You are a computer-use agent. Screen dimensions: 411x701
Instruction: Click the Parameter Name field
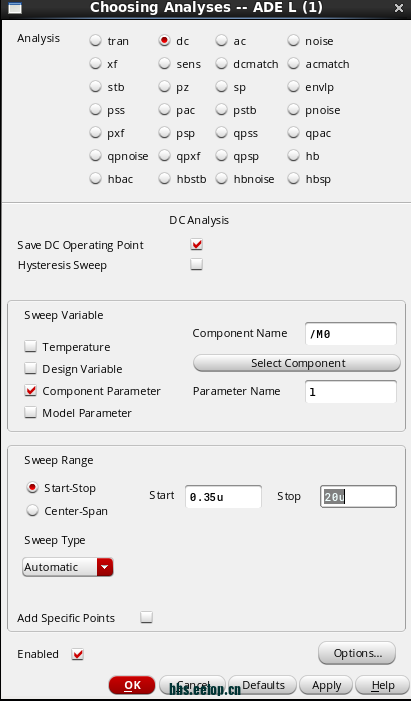click(x=351, y=392)
